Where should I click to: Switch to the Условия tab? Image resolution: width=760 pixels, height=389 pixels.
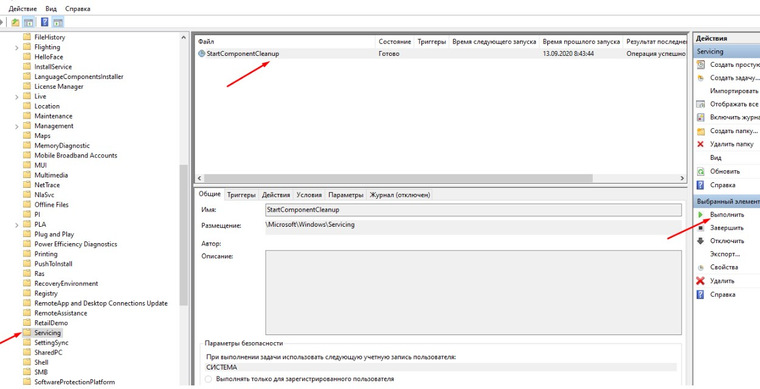point(309,195)
